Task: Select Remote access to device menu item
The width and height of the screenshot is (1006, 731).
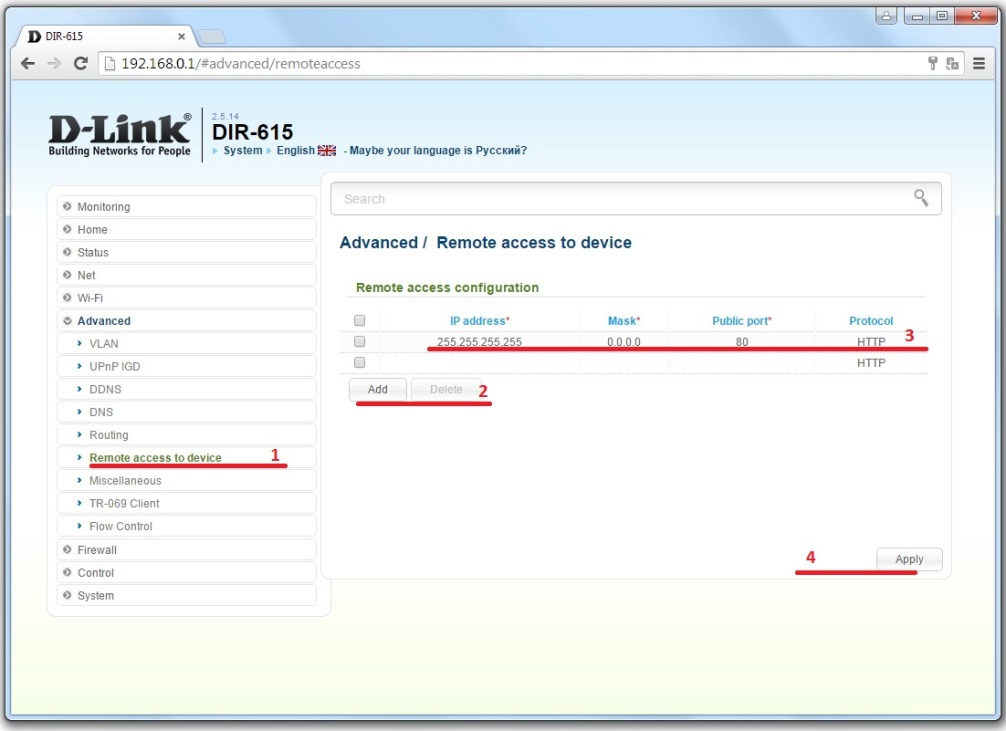Action: click(x=186, y=458)
